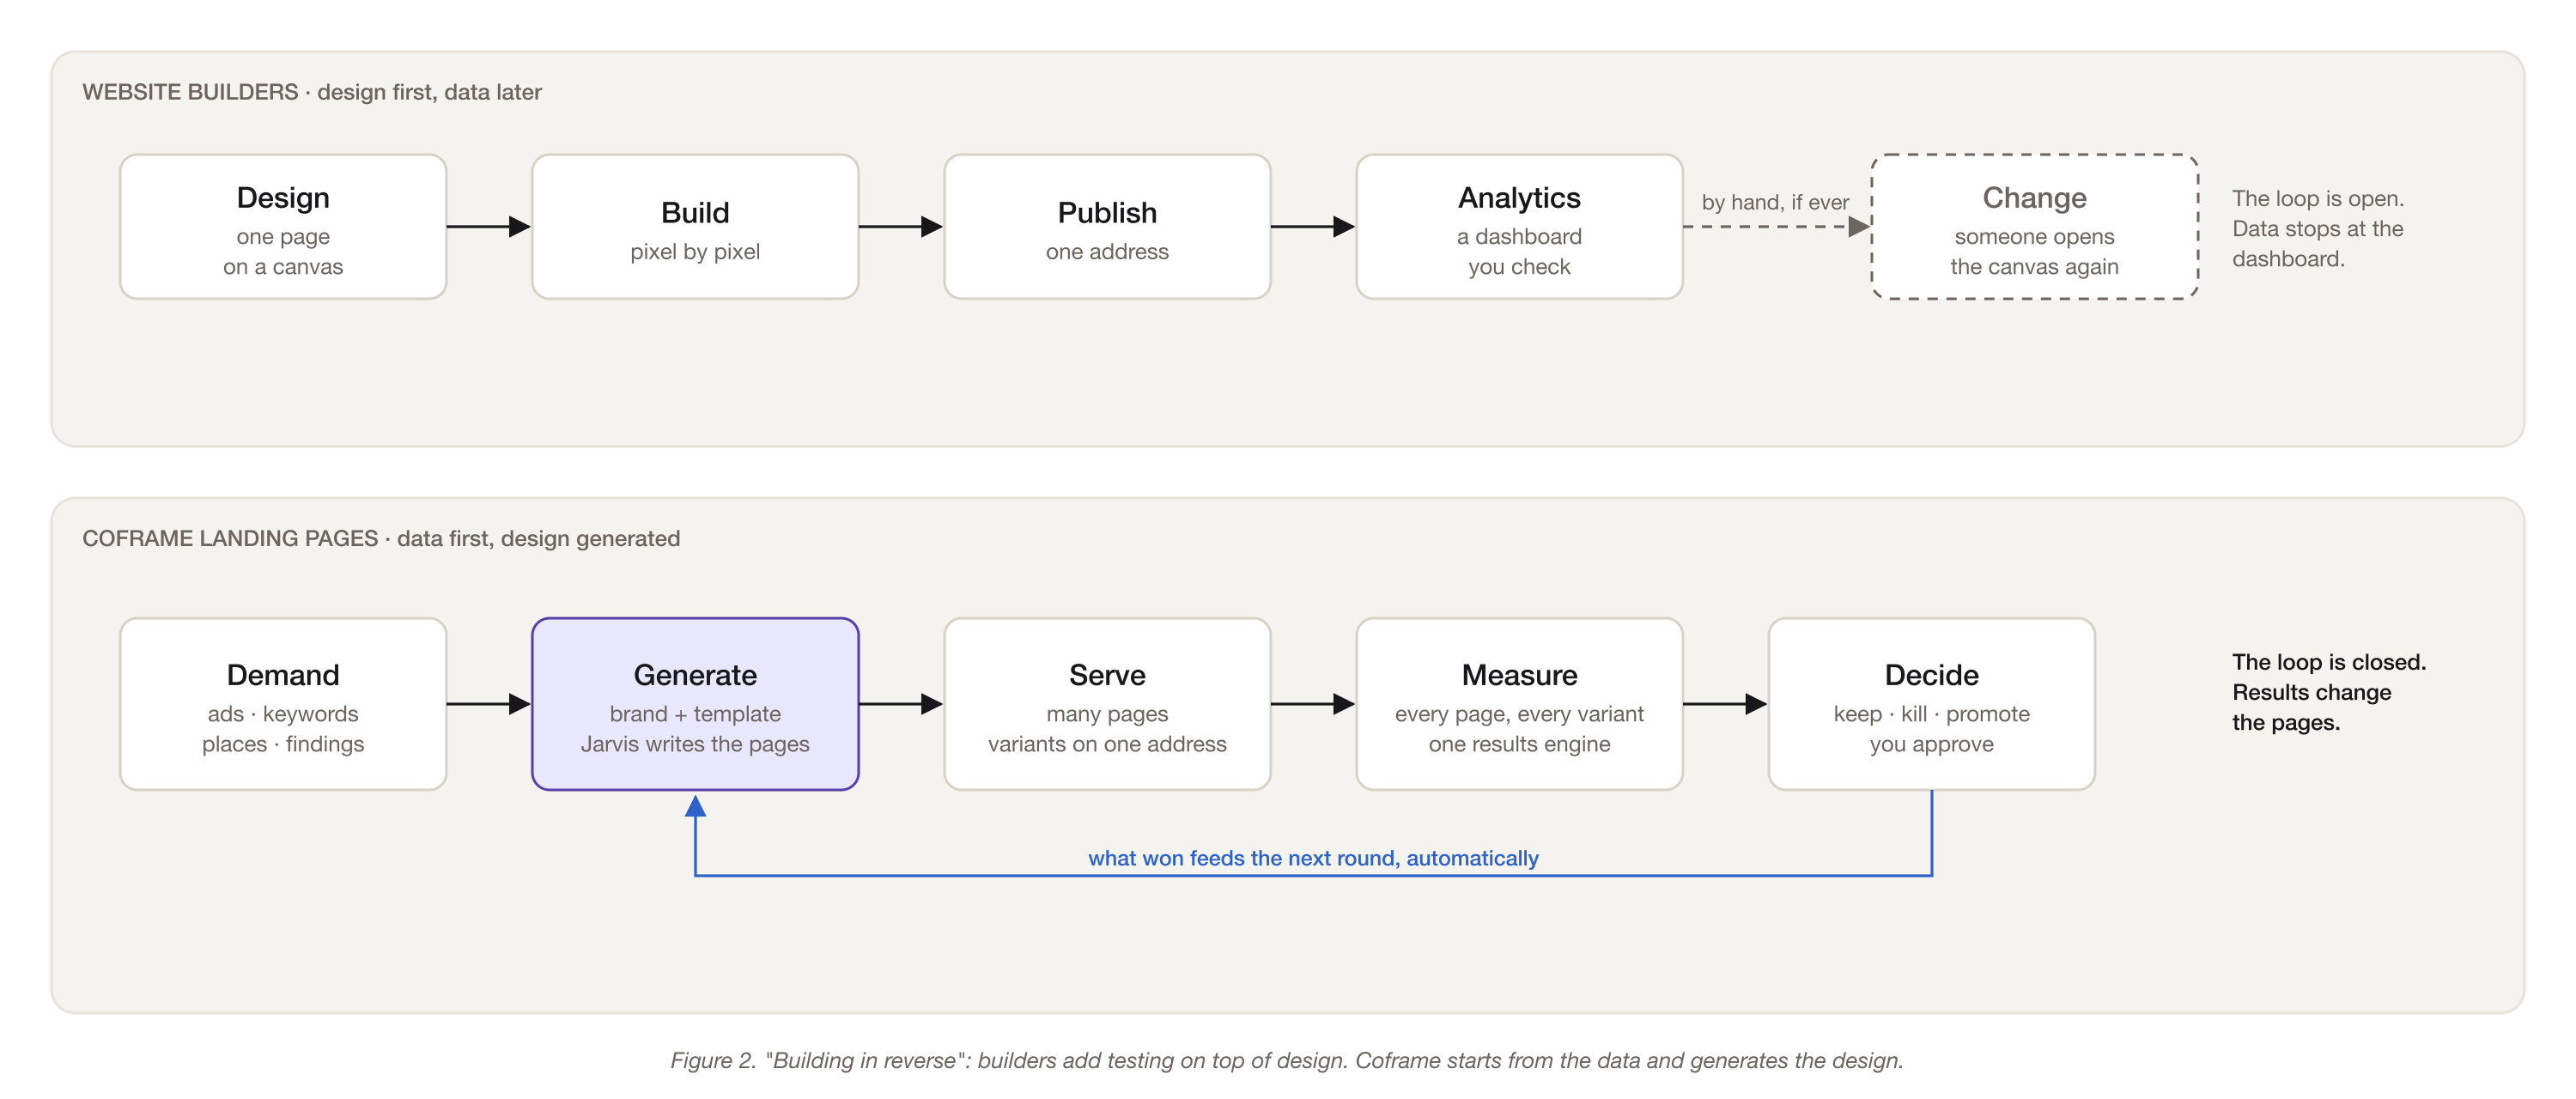Select the Demand box
The image size is (2576, 1099).
click(283, 704)
